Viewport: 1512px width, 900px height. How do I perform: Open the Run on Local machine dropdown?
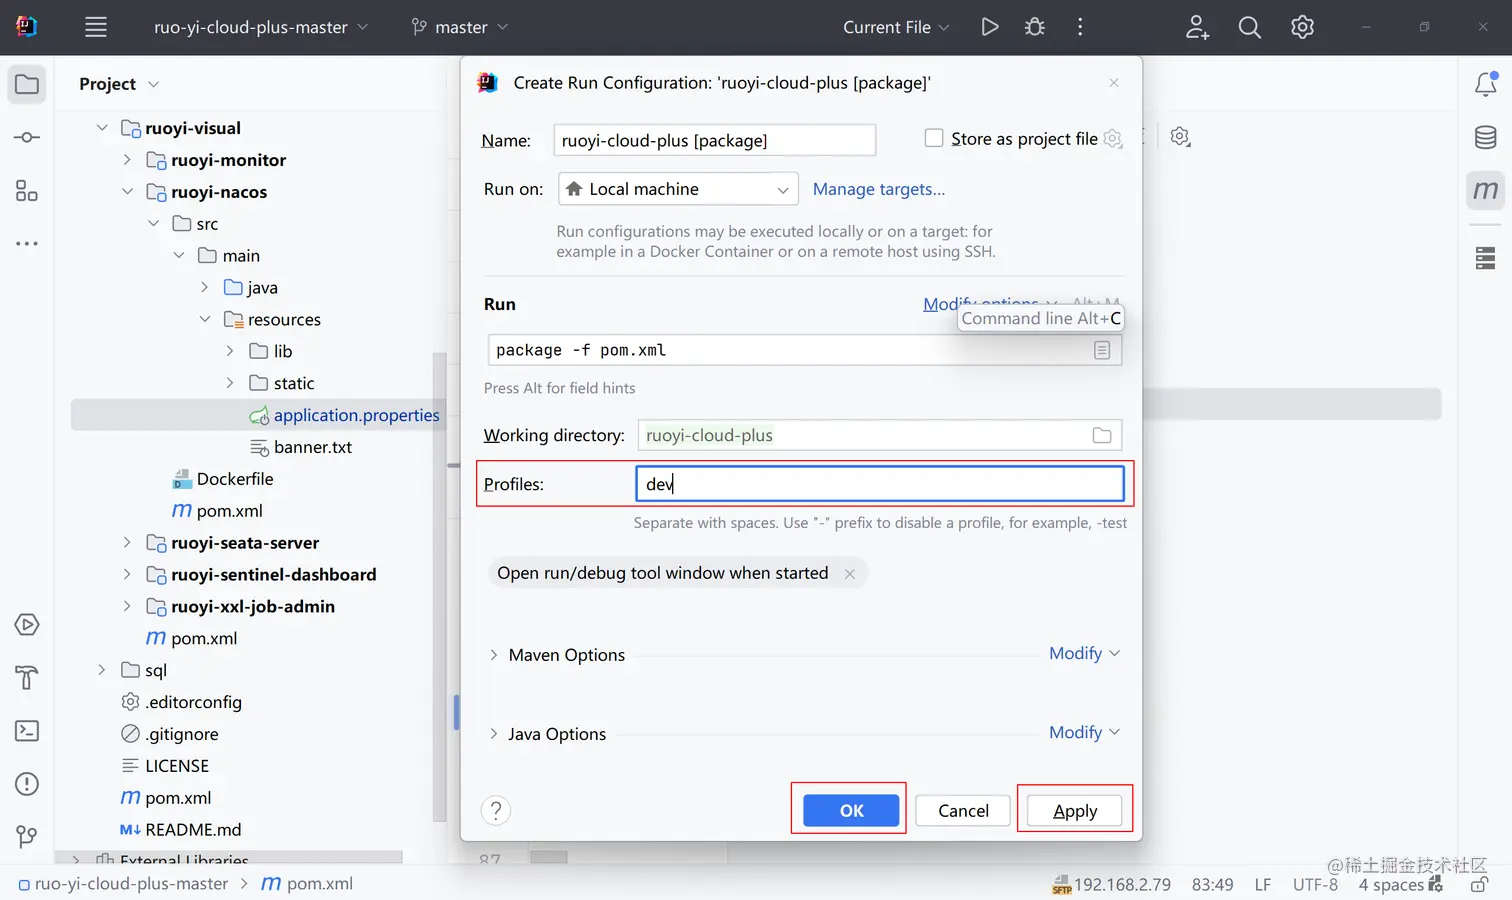pos(678,189)
